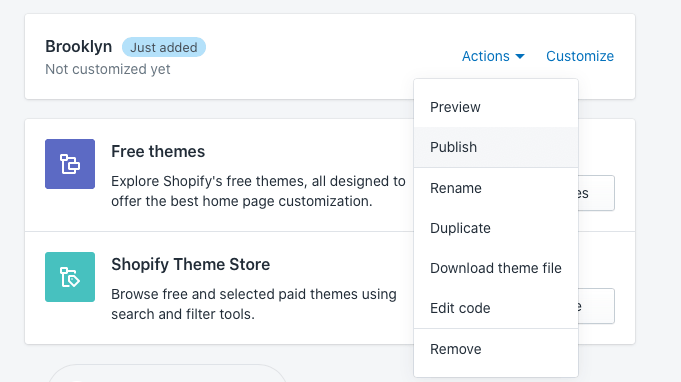681x382 pixels.
Task: Click the Brooklyn theme name
Action: 79,46
